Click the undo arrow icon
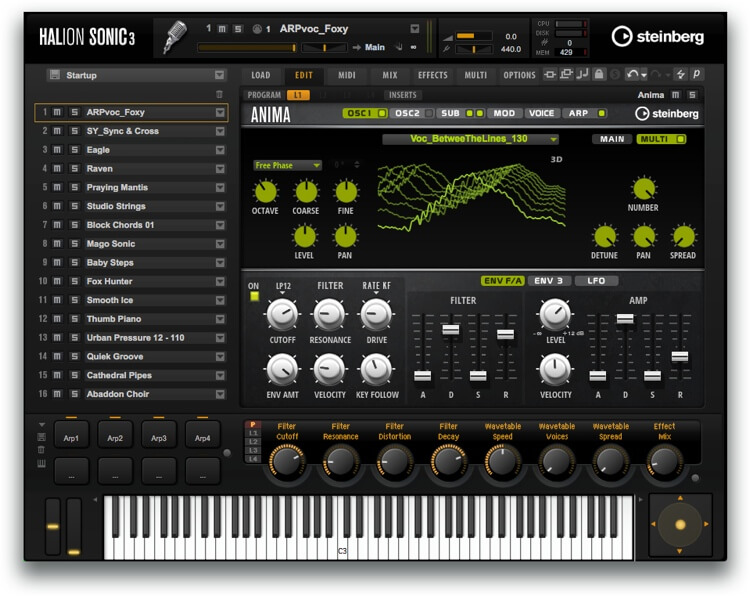Image resolution: width=750 pixels, height=596 pixels. click(632, 74)
